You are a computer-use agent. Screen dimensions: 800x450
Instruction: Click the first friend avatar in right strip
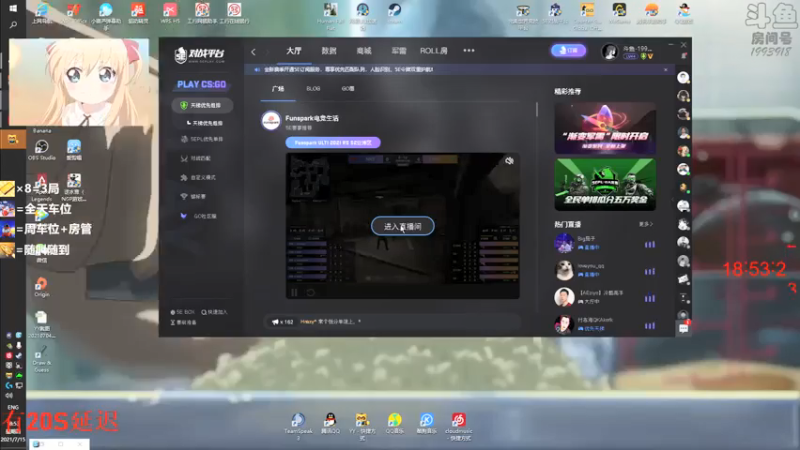(x=683, y=78)
